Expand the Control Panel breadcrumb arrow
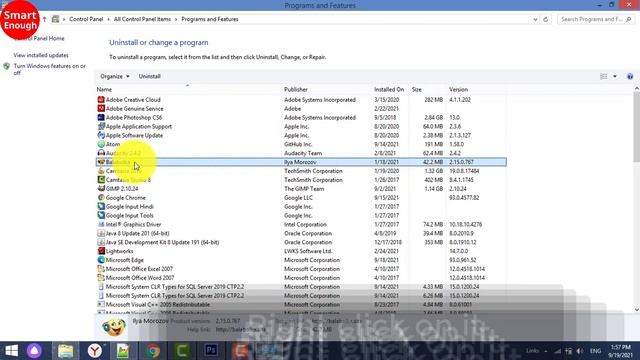This screenshot has width=640, height=360. (x=109, y=19)
